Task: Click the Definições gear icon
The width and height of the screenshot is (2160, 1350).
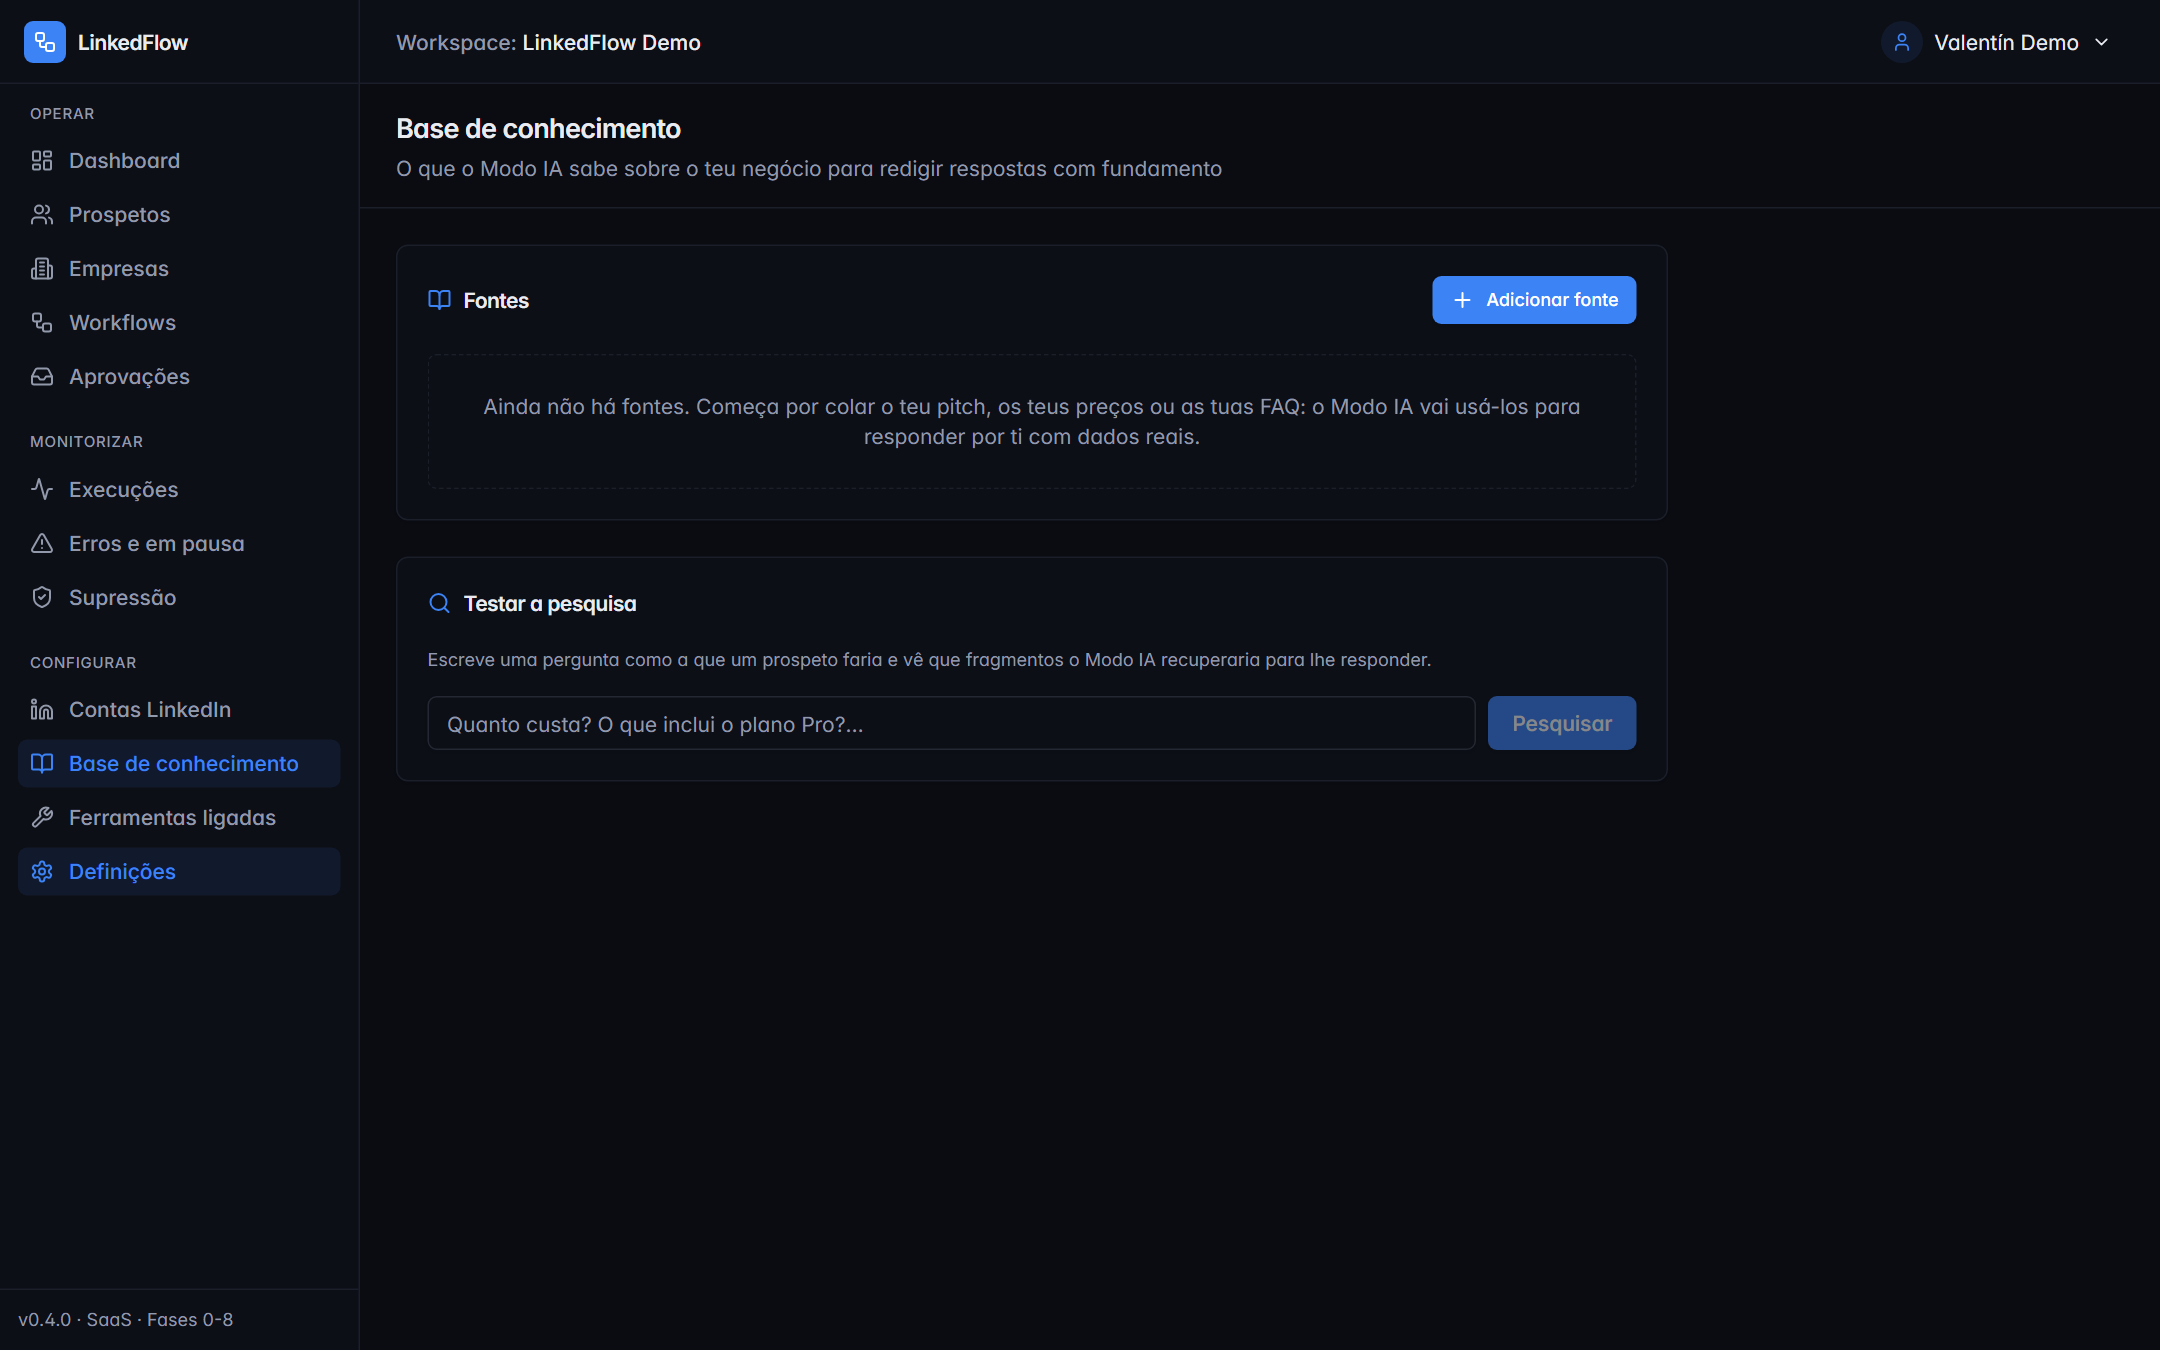Action: [x=42, y=871]
